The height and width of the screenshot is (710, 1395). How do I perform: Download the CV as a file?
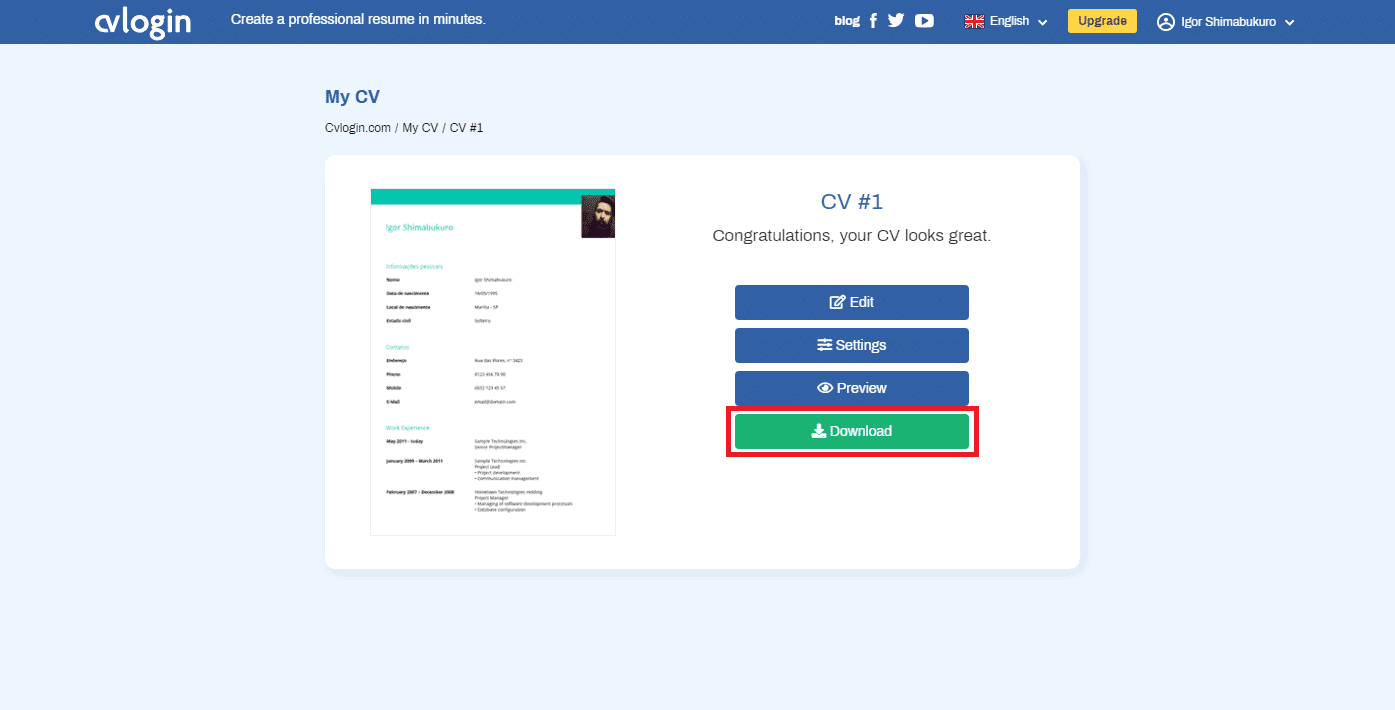tap(851, 431)
